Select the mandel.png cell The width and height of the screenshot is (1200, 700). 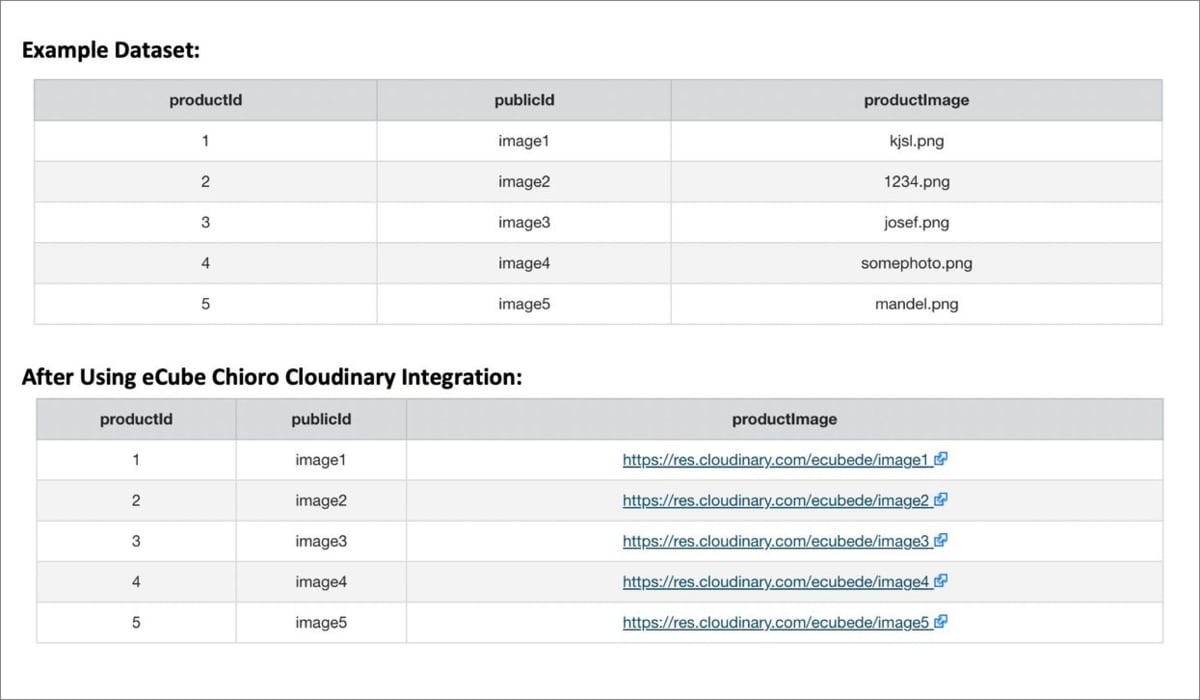click(x=916, y=304)
